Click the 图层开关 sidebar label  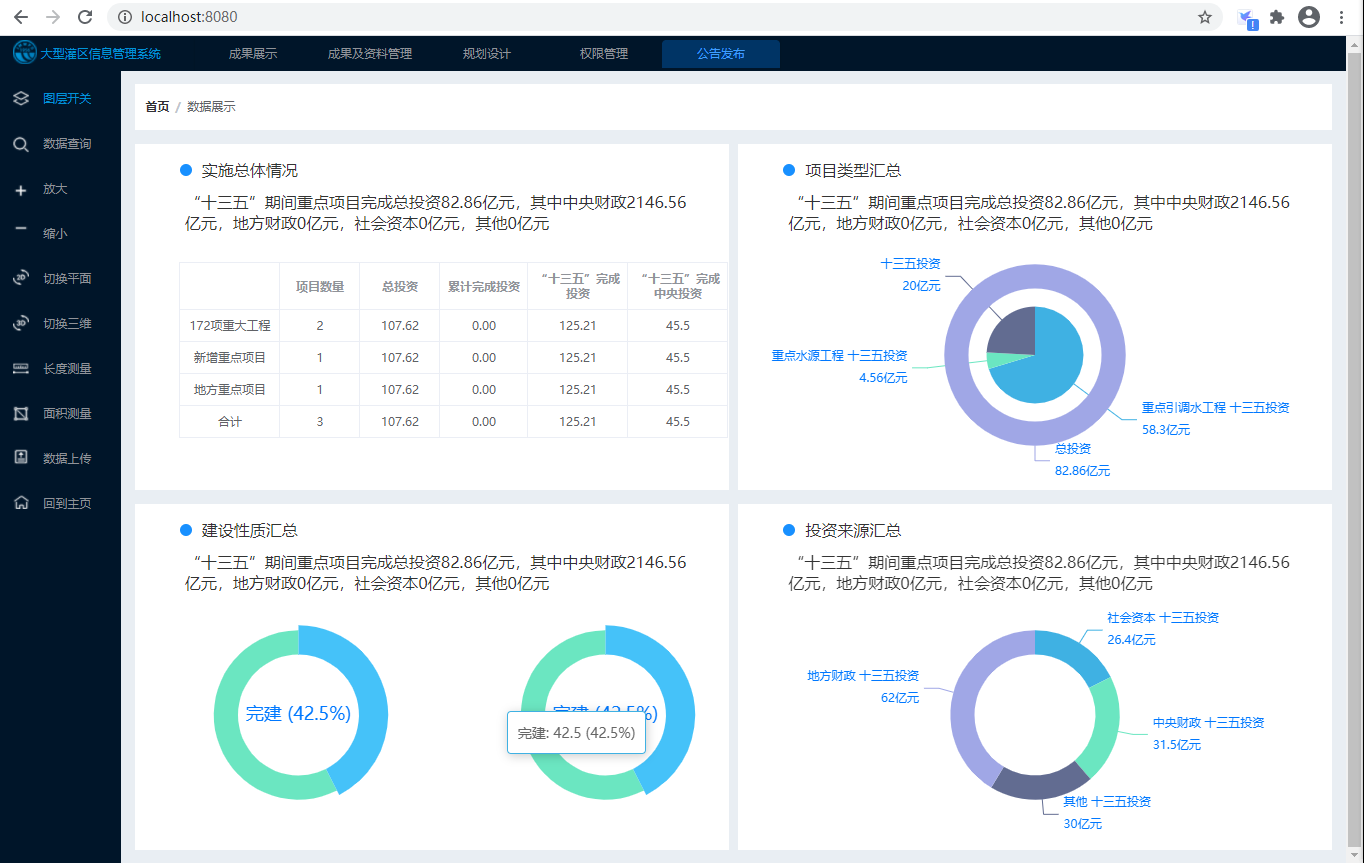(x=67, y=99)
